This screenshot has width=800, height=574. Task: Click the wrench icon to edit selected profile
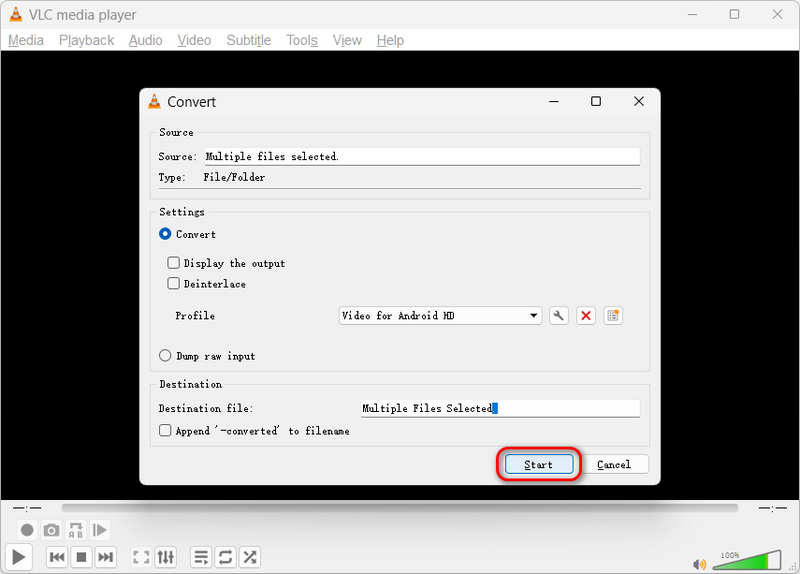click(x=559, y=315)
